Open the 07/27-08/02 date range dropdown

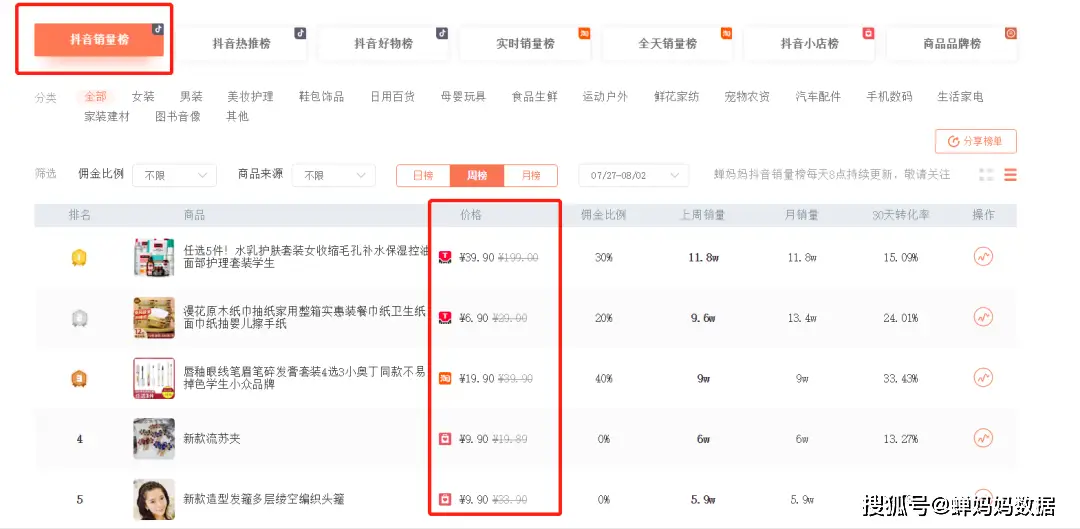click(634, 176)
